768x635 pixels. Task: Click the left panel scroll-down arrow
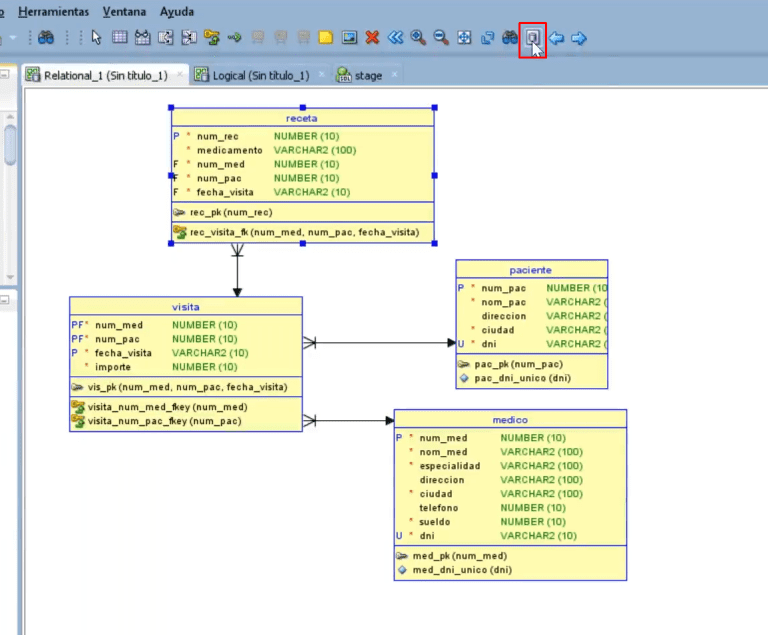tap(10, 277)
